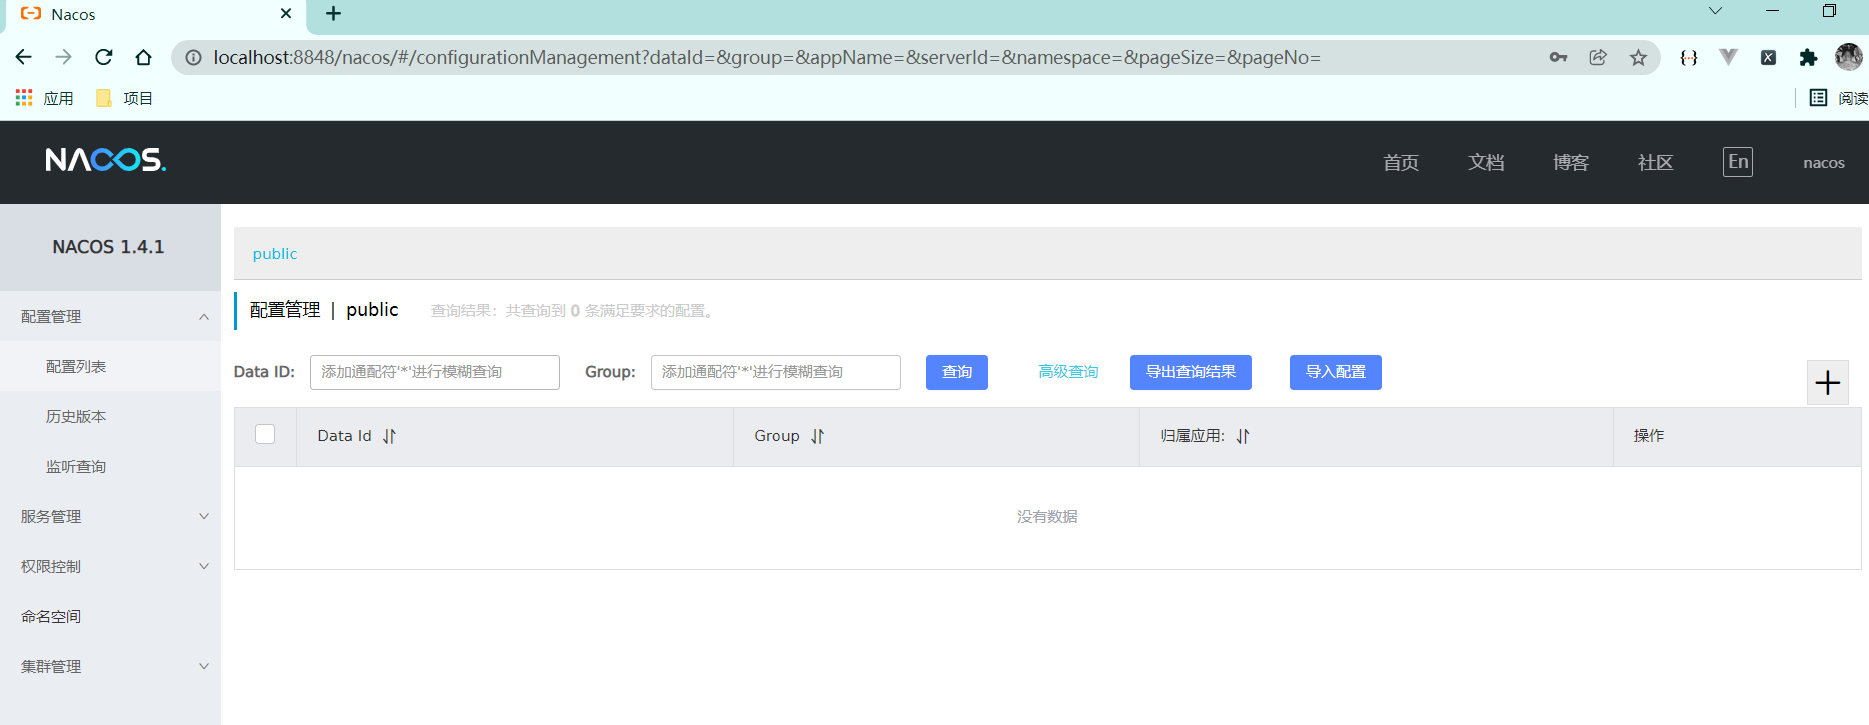Open 高级查询 advanced search link
Viewport: 1869px width, 725px height.
[x=1068, y=372]
